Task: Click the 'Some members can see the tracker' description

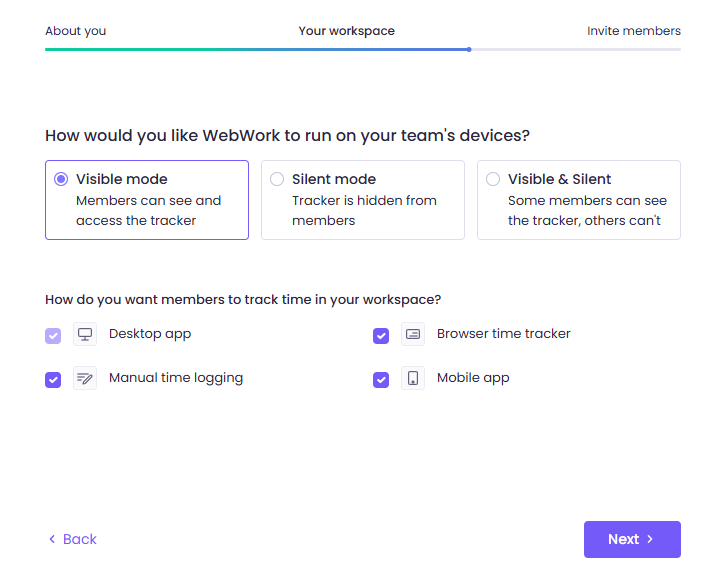Action: [587, 211]
